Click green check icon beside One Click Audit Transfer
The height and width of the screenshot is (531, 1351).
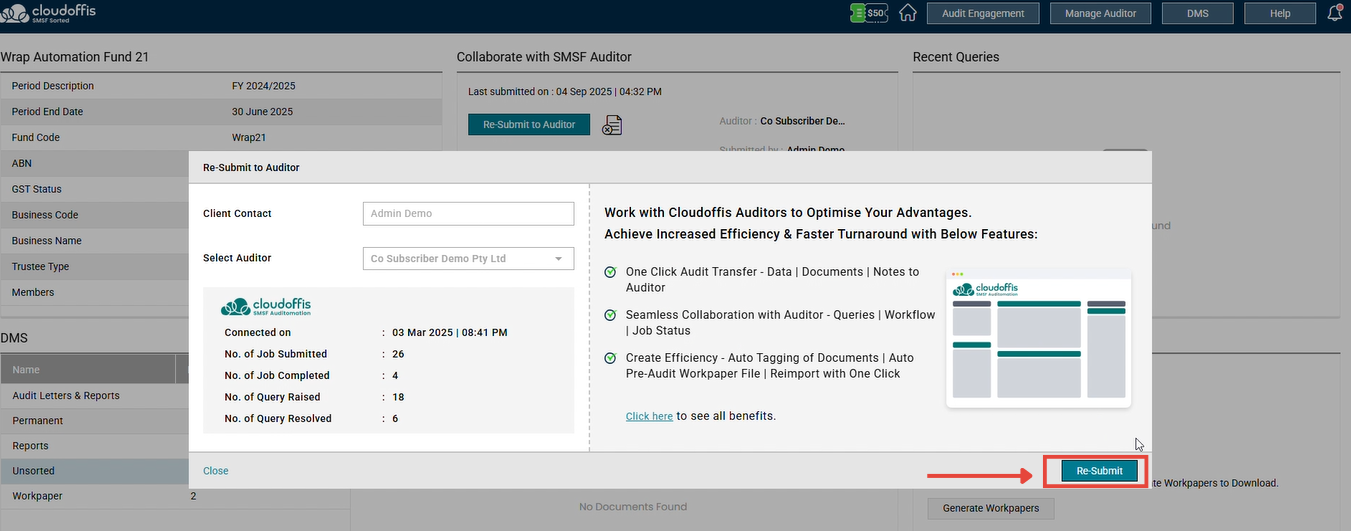610,272
